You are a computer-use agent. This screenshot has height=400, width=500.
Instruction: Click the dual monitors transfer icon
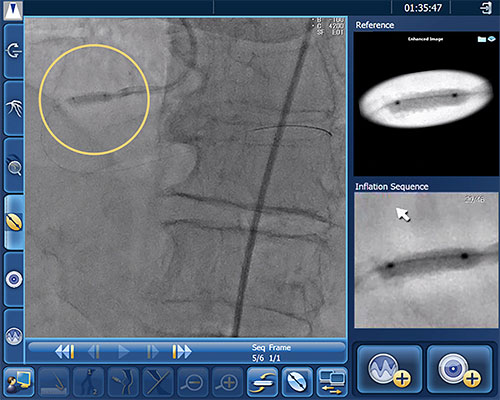point(332,381)
